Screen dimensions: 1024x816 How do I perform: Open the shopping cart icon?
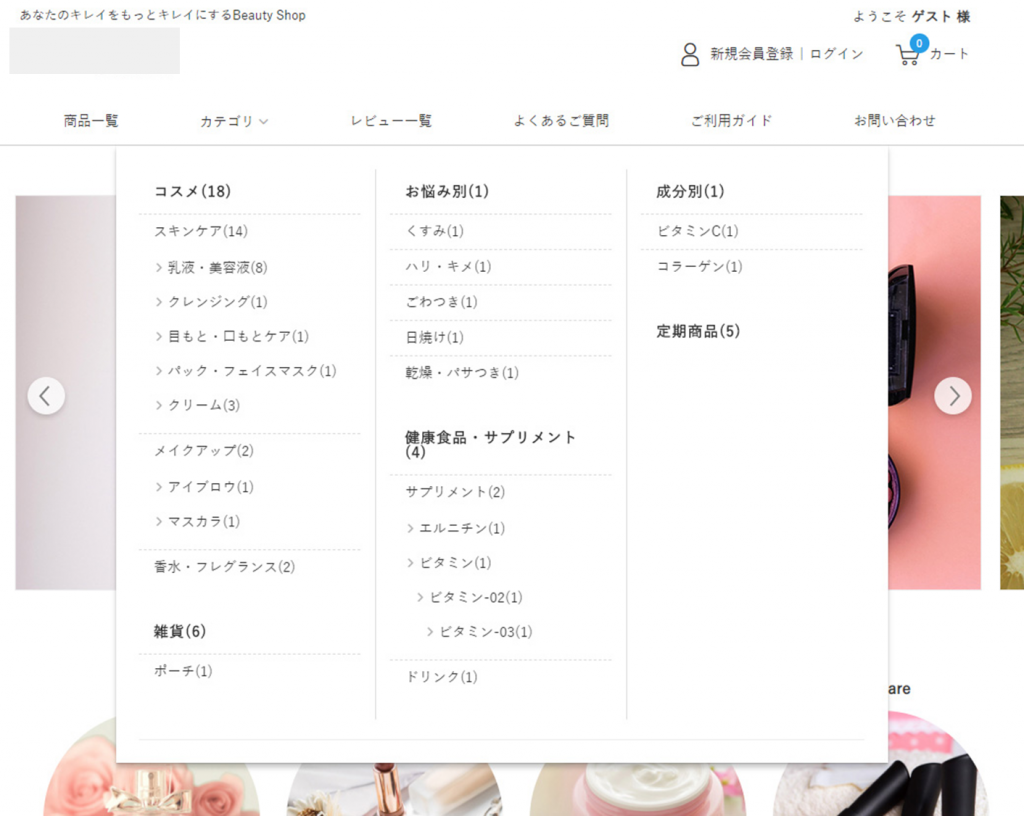(908, 55)
